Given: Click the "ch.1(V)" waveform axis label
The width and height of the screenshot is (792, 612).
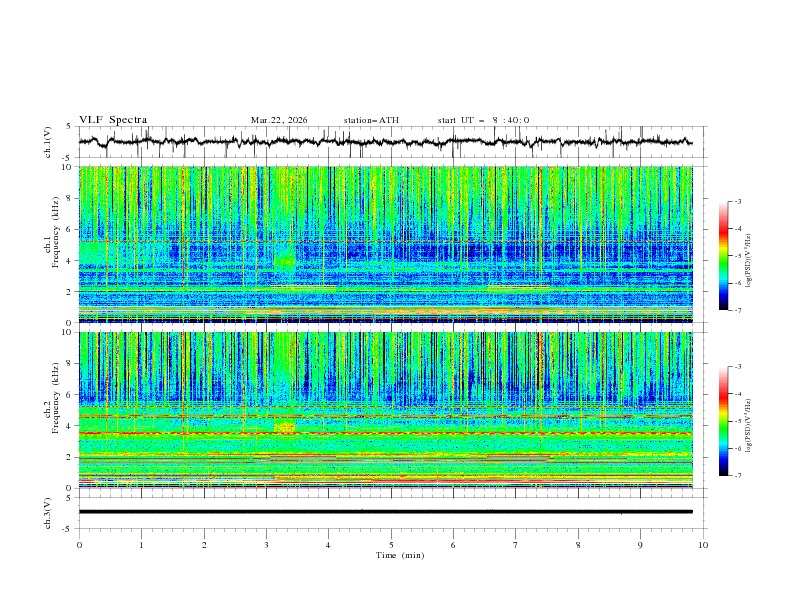Looking at the screenshot, I should pos(48,142).
